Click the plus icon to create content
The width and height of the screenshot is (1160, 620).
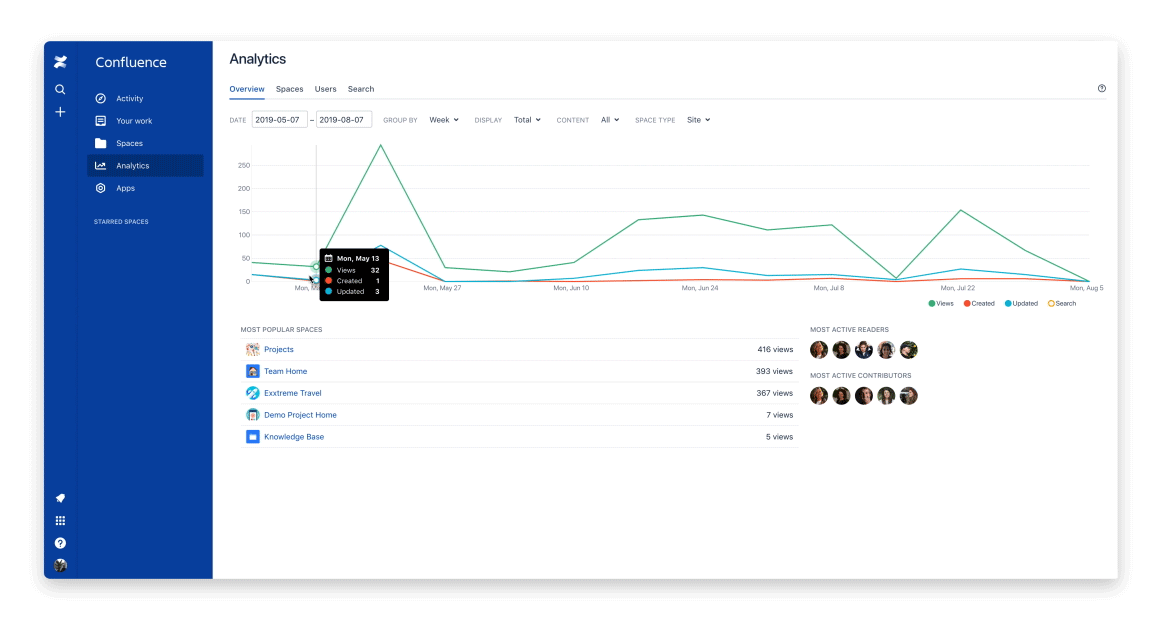[x=60, y=112]
